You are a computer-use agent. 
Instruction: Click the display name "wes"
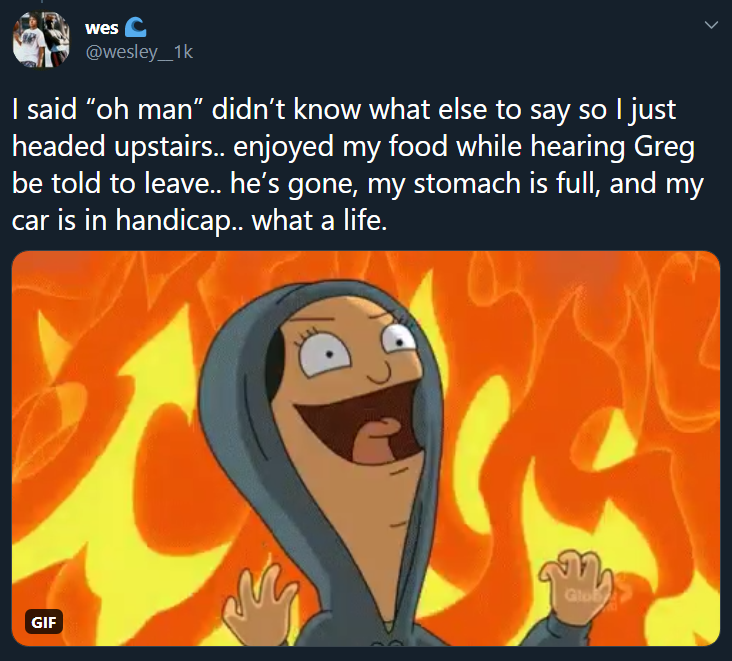point(102,28)
